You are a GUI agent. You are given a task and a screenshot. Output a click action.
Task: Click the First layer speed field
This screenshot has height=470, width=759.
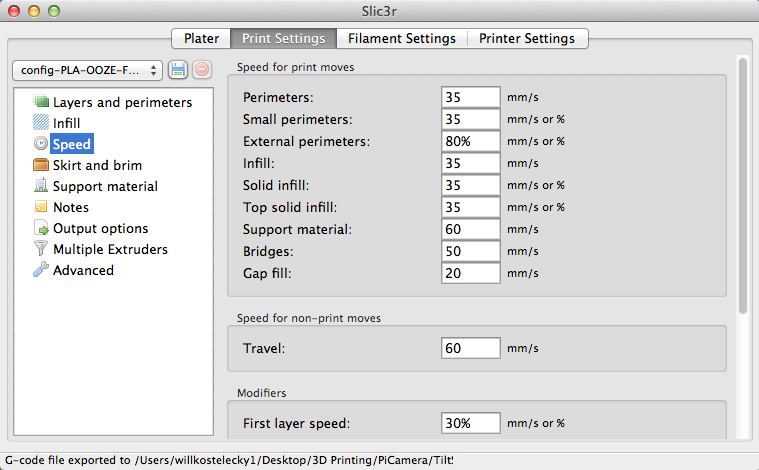(470, 423)
